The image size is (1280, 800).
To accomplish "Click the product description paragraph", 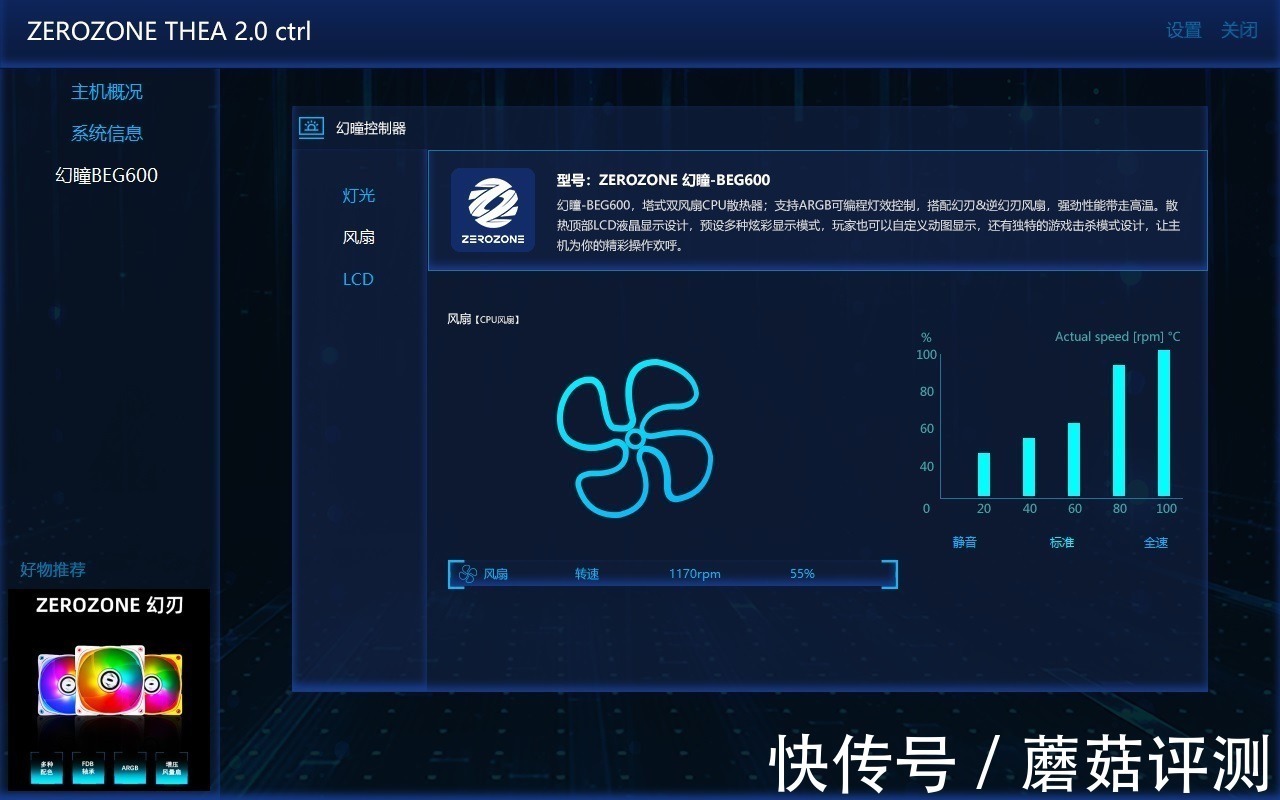I will point(868,225).
